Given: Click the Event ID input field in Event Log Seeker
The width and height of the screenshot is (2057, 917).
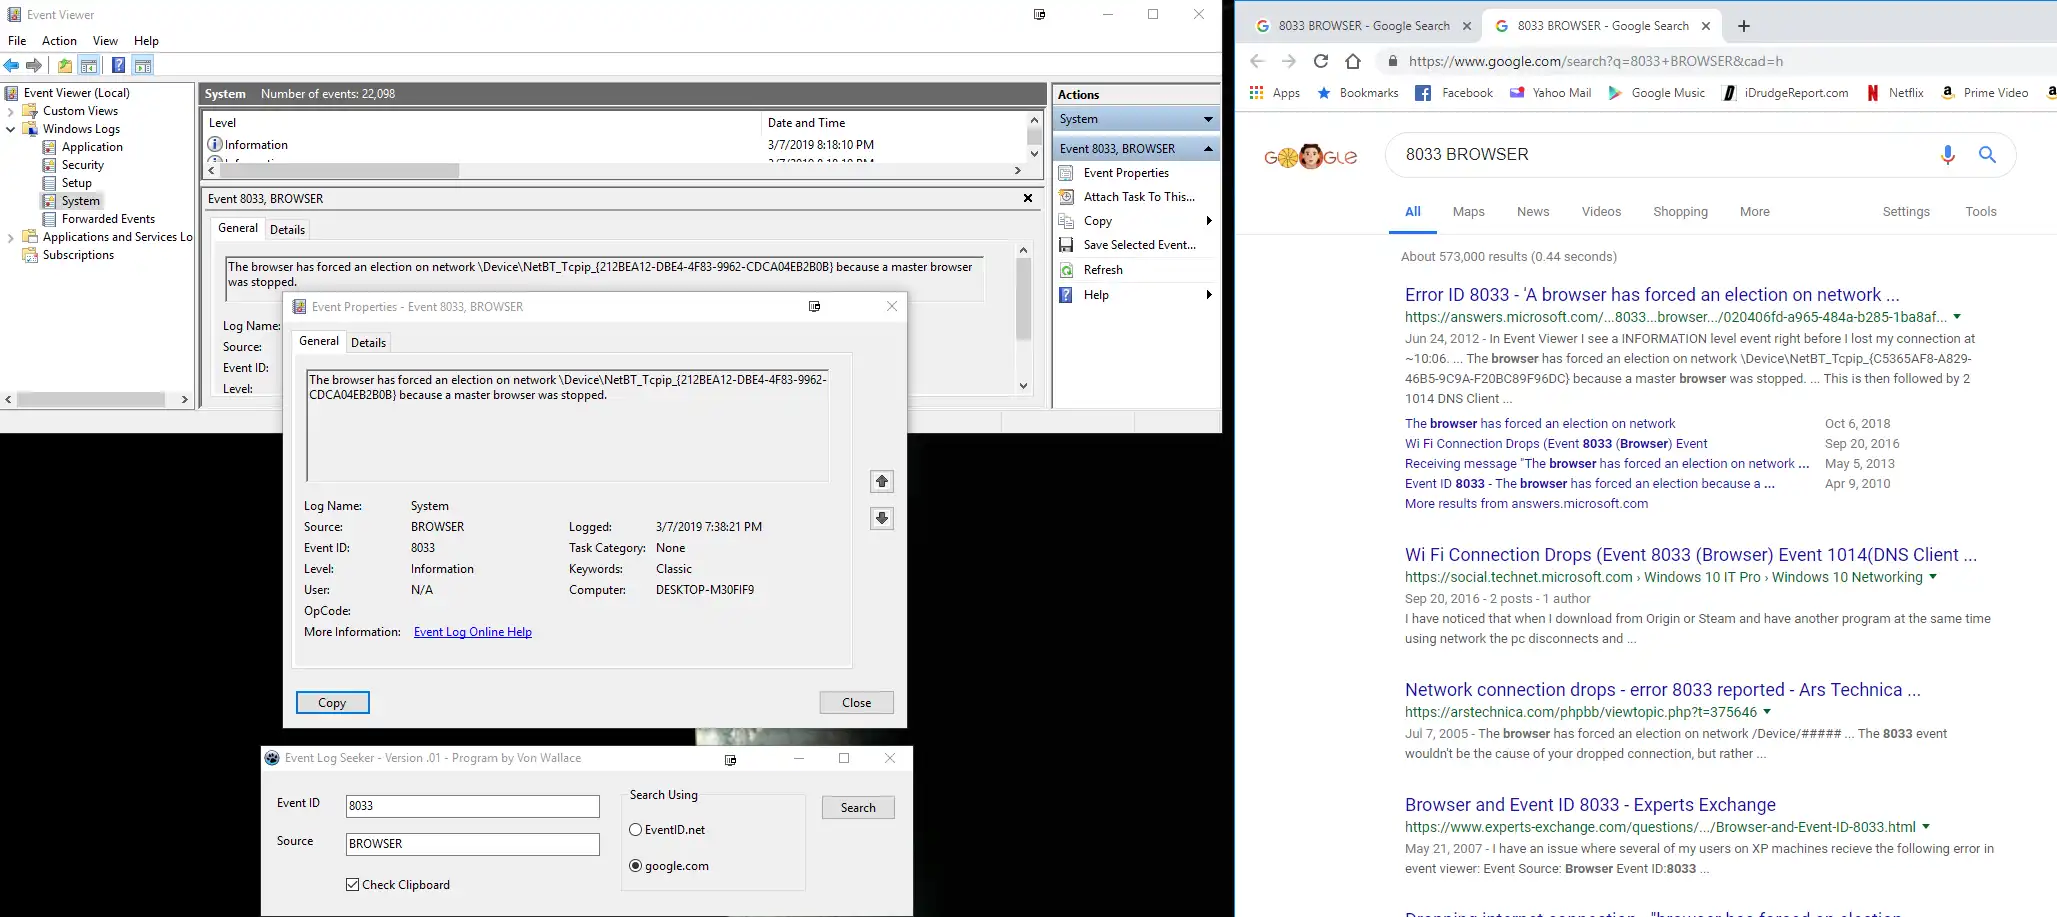Looking at the screenshot, I should pyautogui.click(x=473, y=806).
